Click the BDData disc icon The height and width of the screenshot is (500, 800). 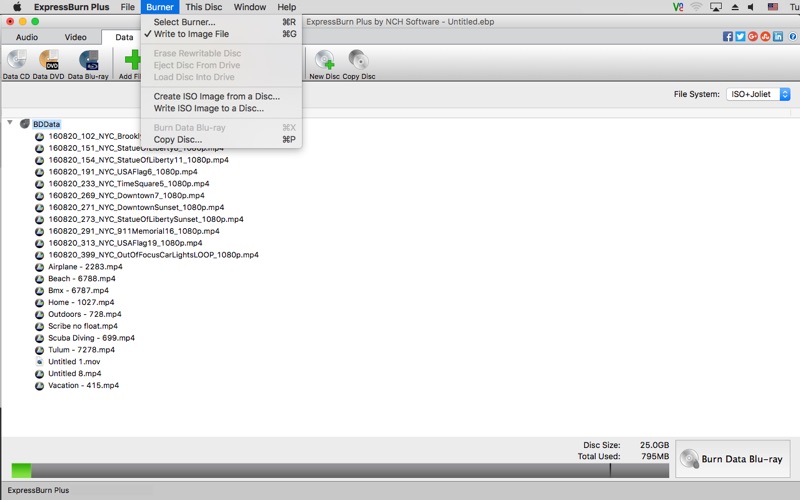(x=24, y=124)
